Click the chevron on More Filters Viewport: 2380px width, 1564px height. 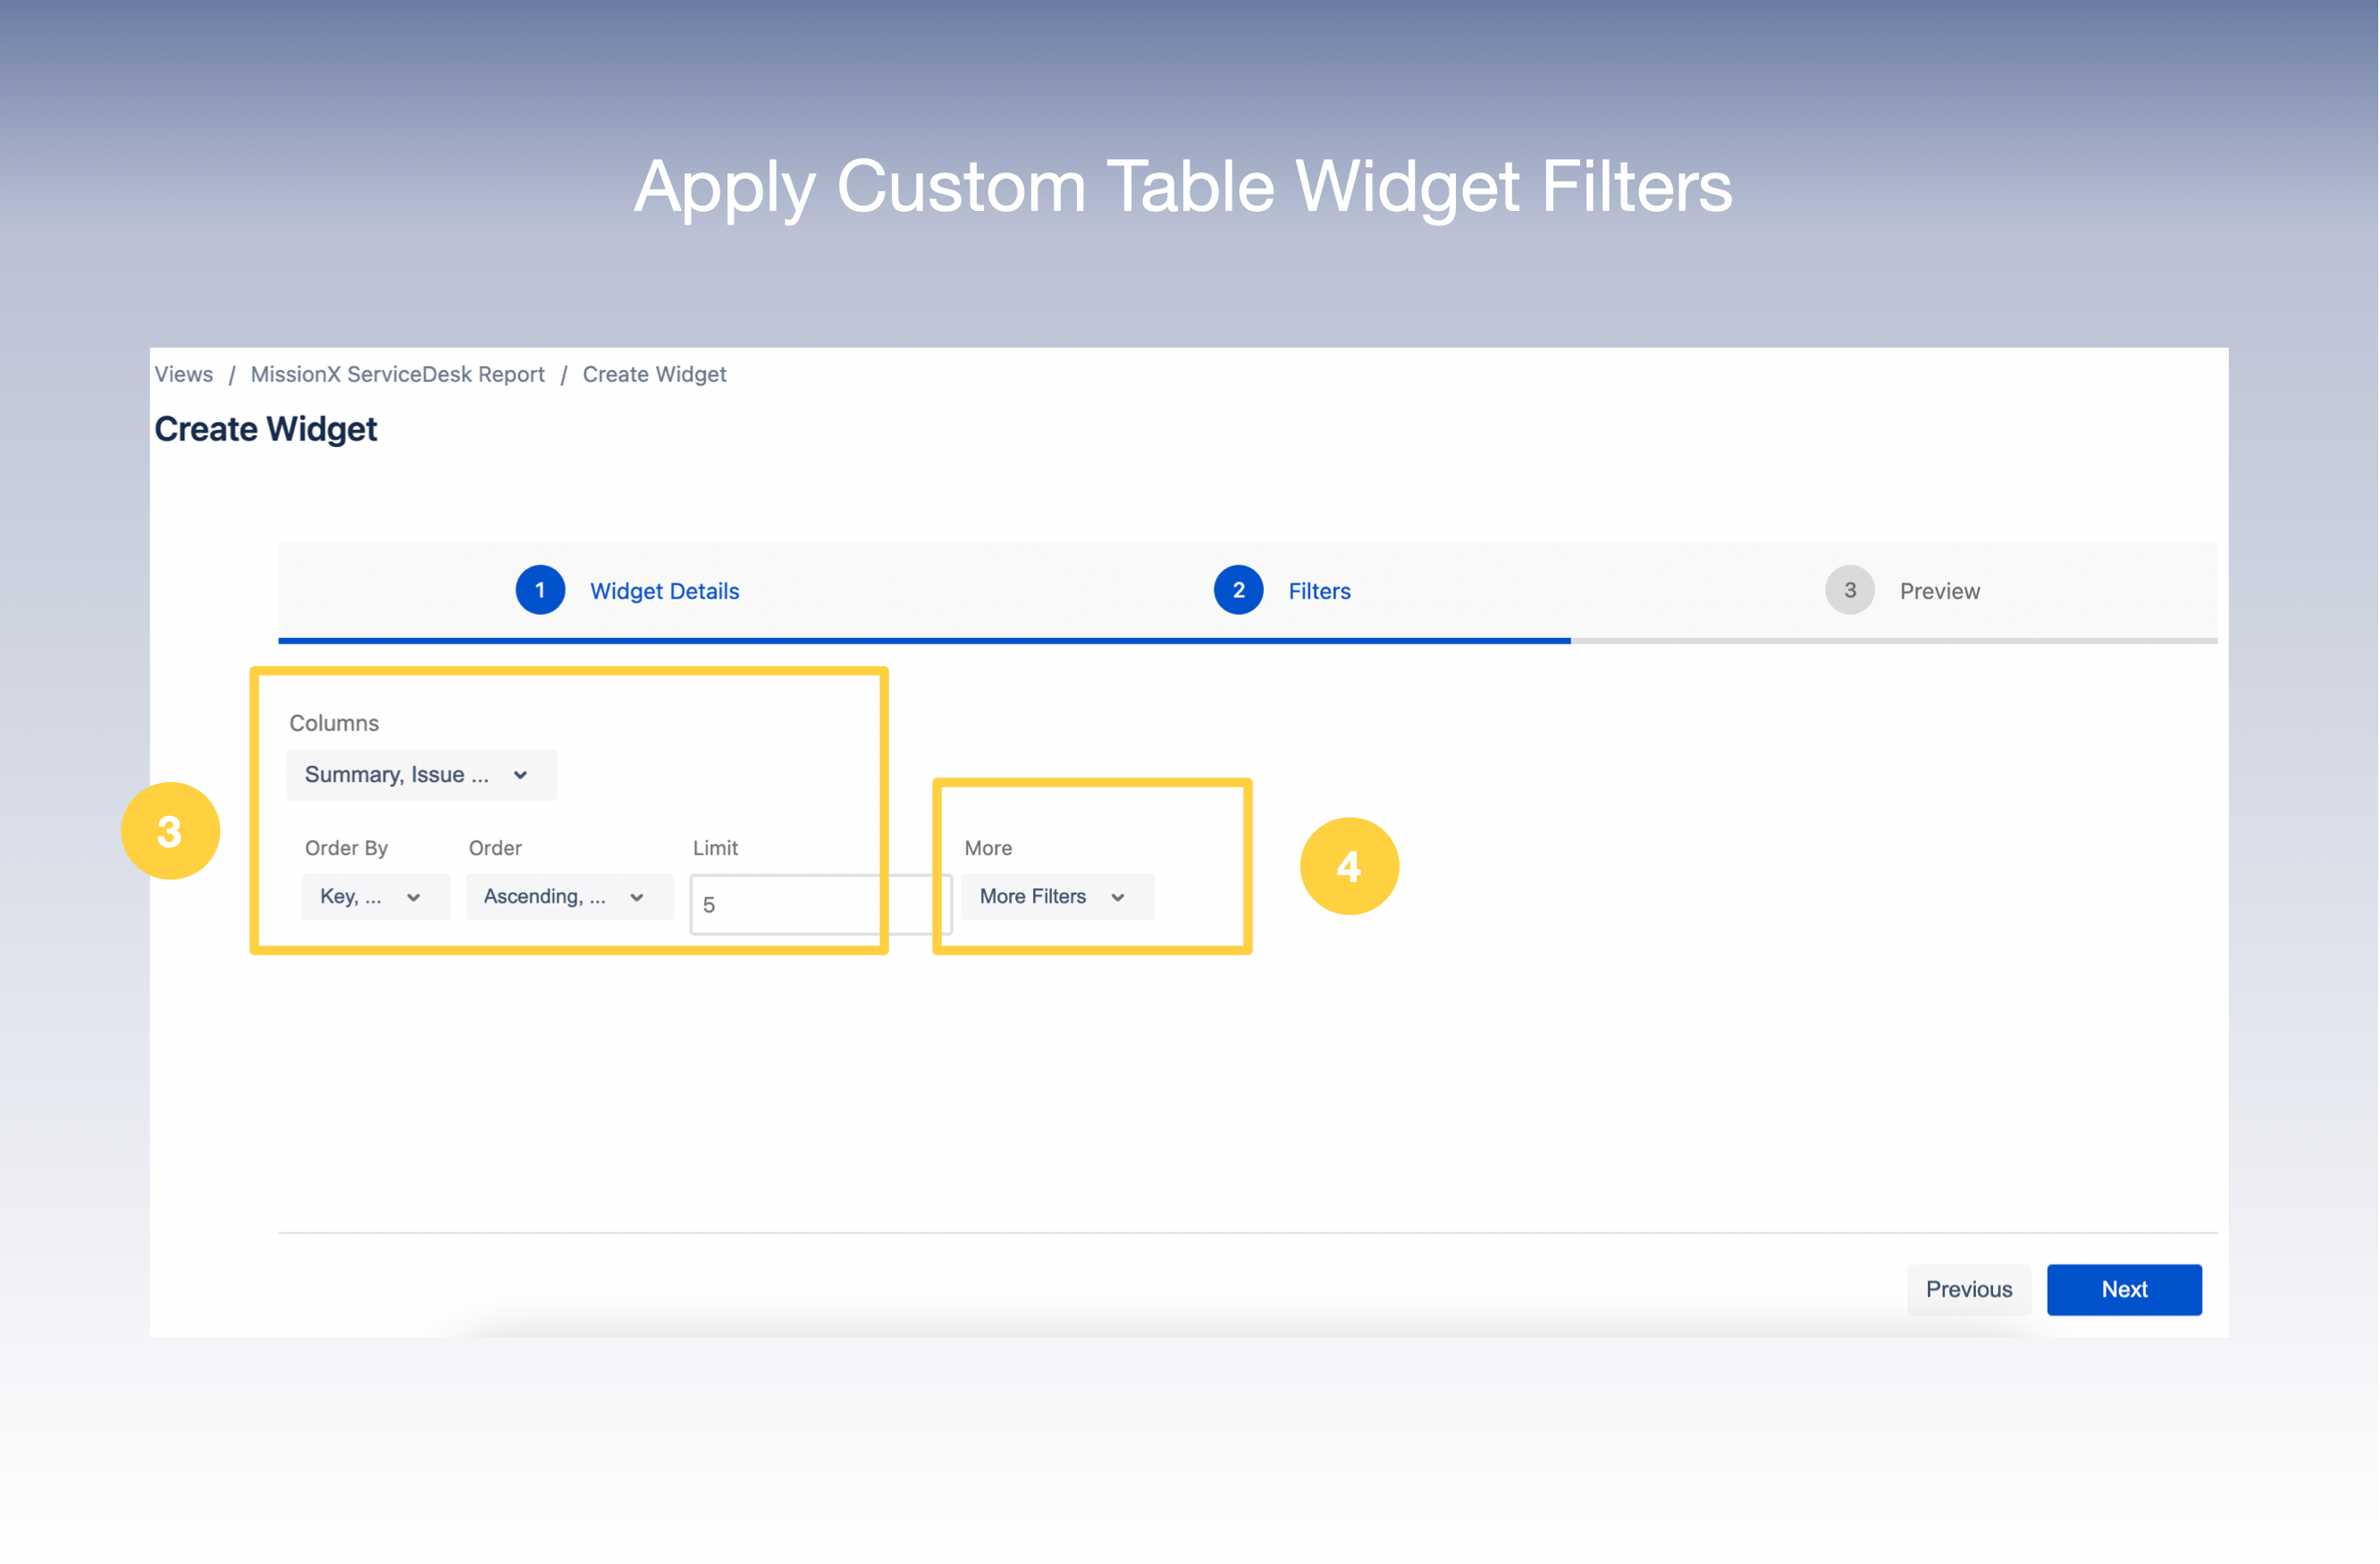click(x=1119, y=897)
